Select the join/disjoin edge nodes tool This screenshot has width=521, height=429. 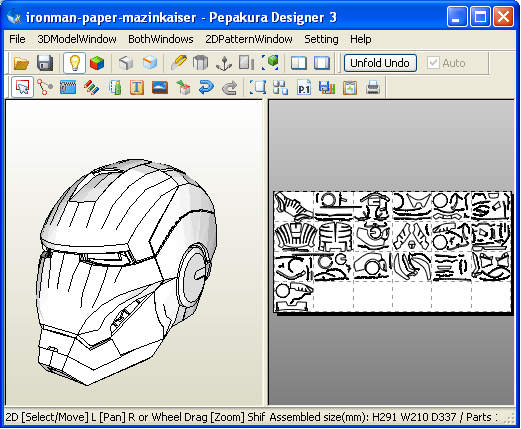(45, 88)
